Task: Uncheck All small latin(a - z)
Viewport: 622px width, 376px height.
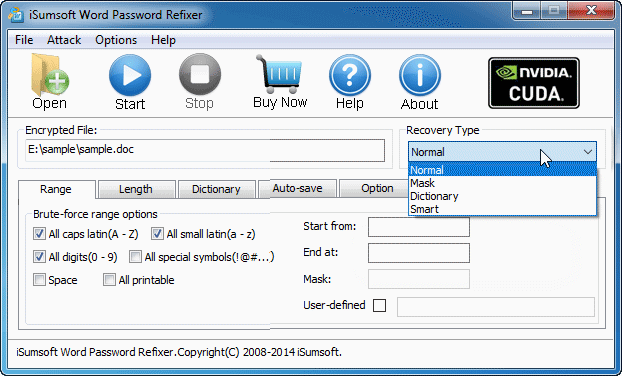Action: click(157, 234)
